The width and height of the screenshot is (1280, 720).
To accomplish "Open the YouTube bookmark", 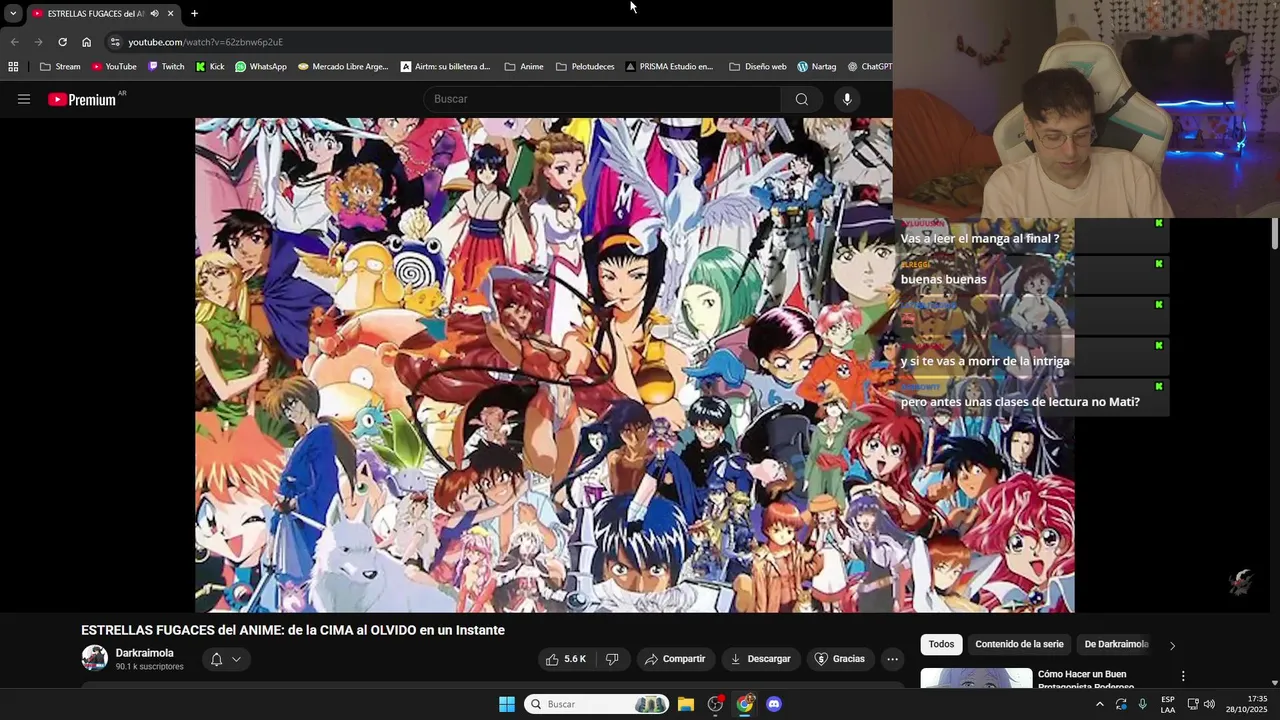I will 113,67.
